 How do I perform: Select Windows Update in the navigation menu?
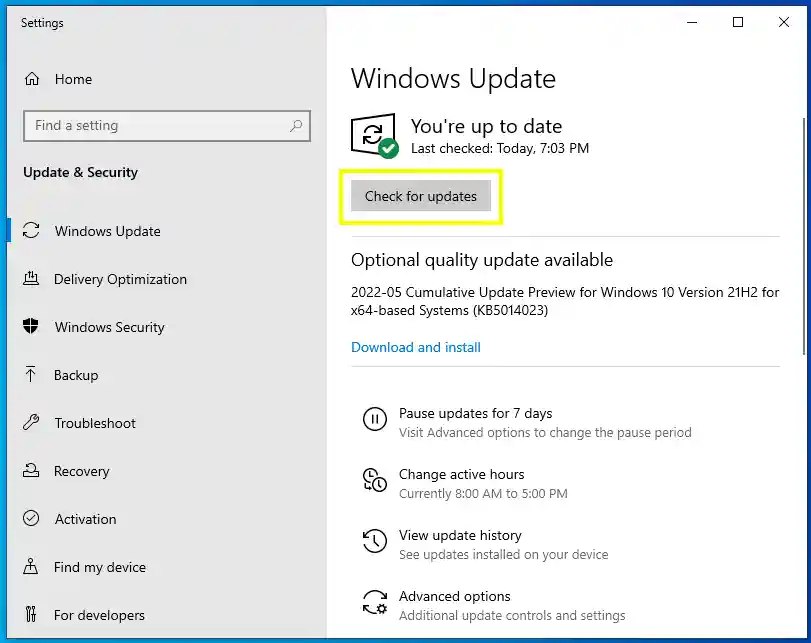[x=108, y=231]
